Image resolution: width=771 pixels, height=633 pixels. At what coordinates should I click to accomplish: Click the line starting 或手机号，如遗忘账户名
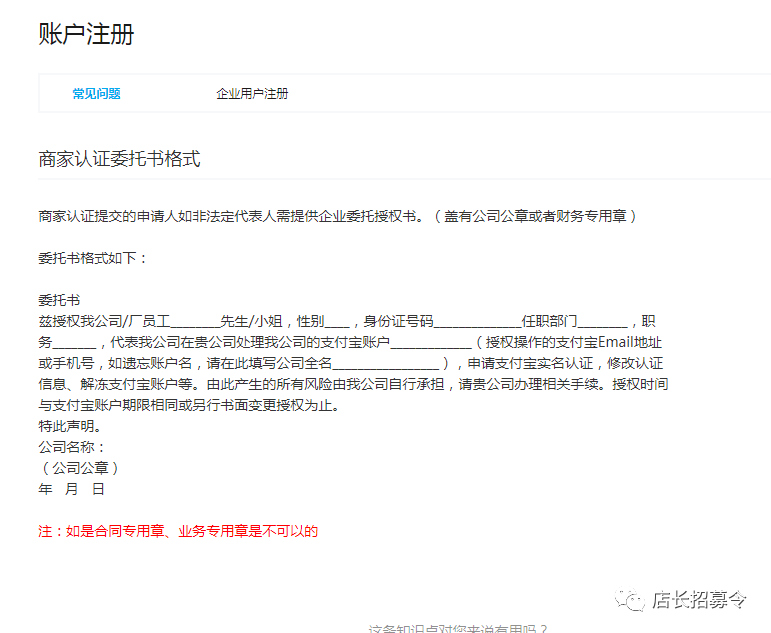(351, 363)
